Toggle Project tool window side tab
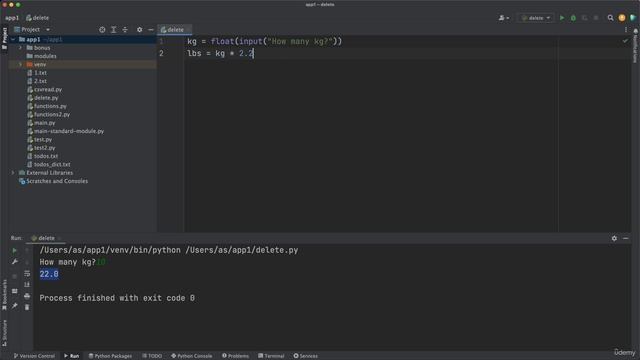This screenshot has width=640, height=360. 4,38
